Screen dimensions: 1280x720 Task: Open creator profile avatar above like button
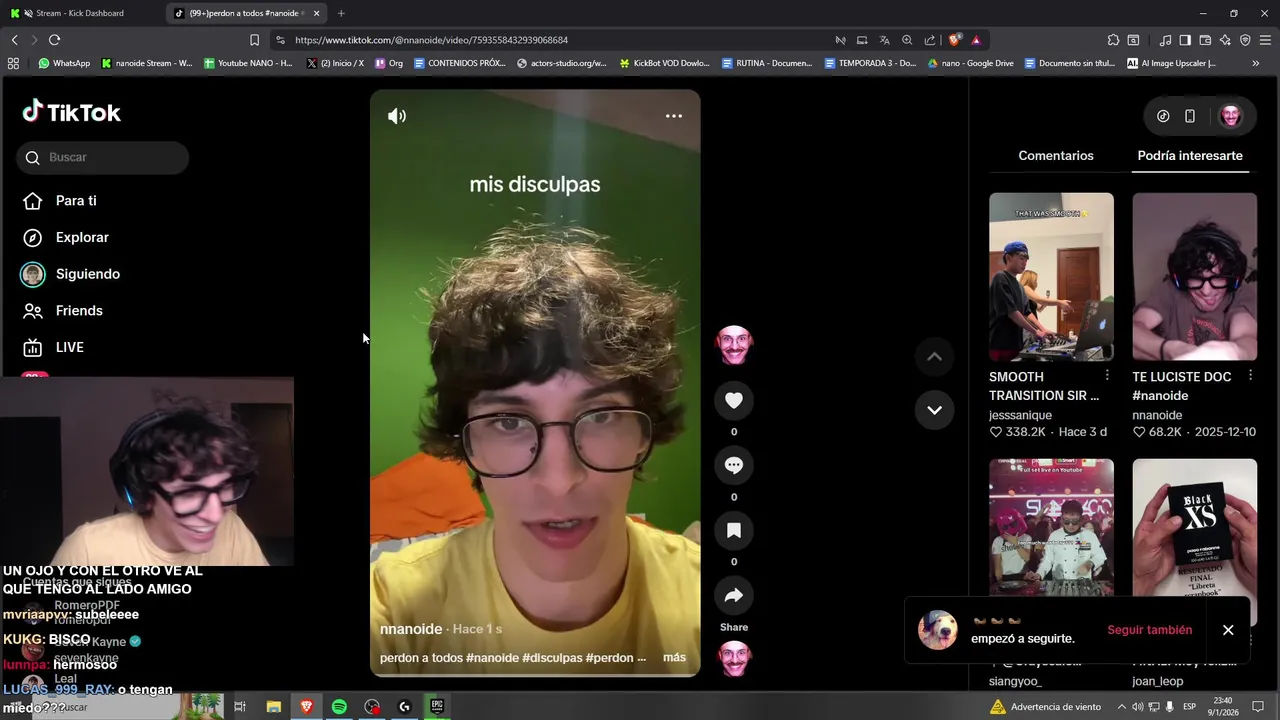tap(734, 345)
